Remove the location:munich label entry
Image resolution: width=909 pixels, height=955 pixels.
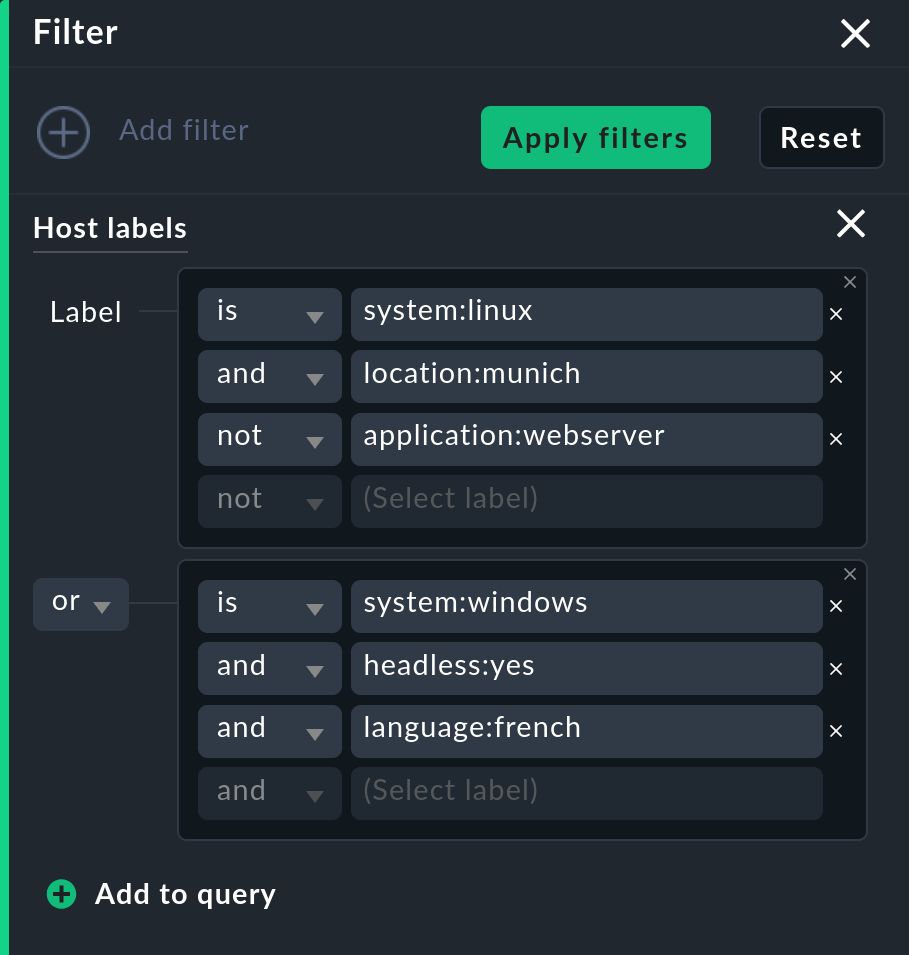[836, 377]
